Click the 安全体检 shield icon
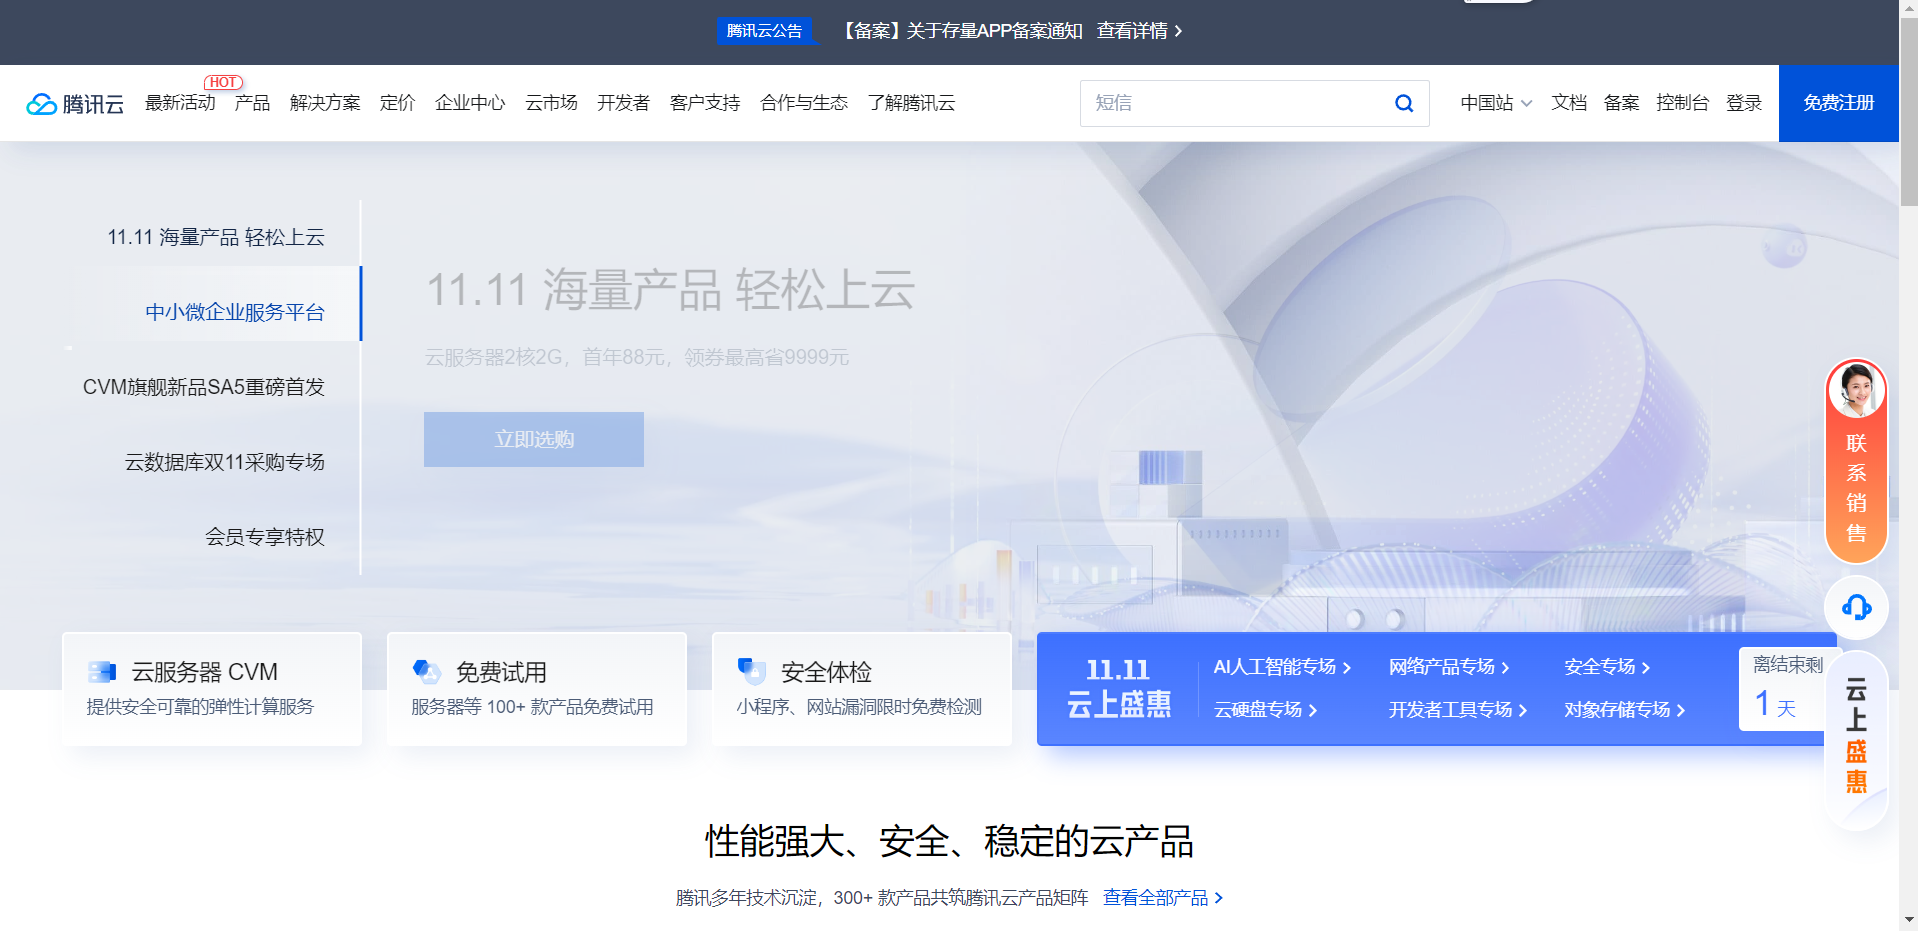The height and width of the screenshot is (931, 1918). [x=751, y=671]
